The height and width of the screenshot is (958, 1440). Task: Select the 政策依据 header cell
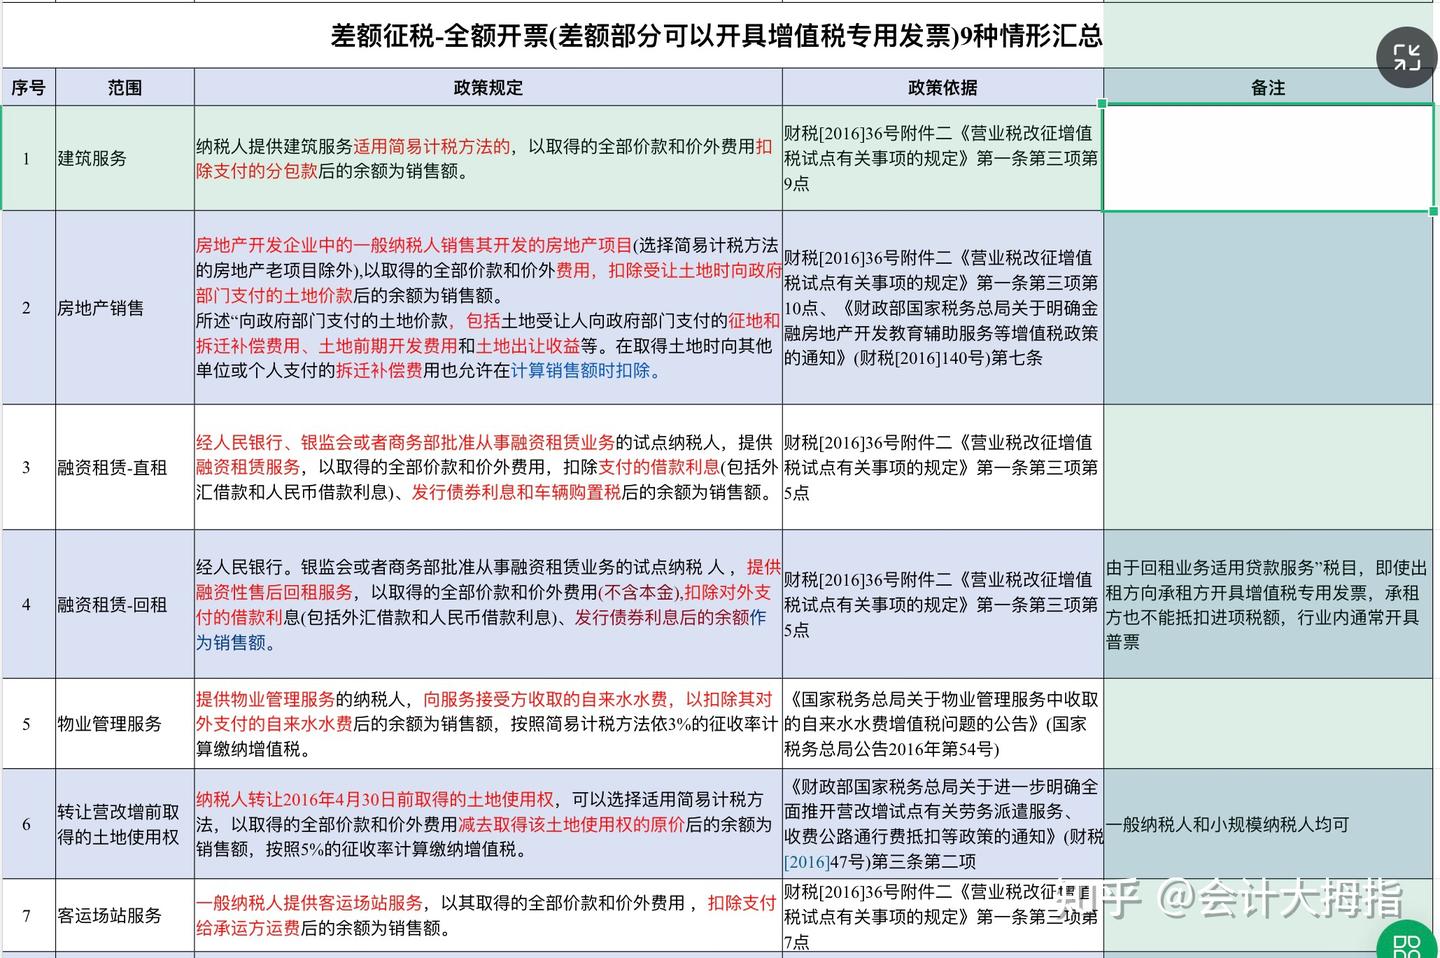943,88
